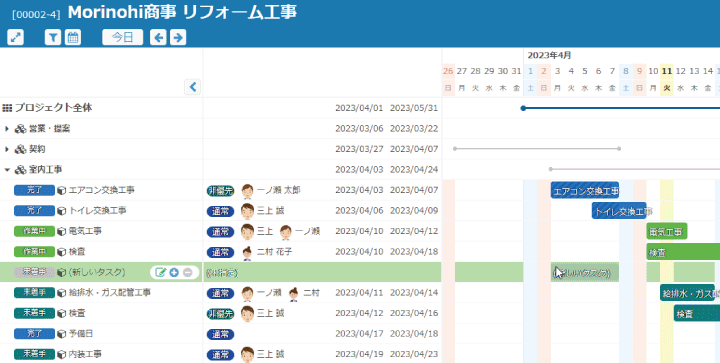Select the エアコン交換工事 Gantt bar
Image resolution: width=720 pixels, height=363 pixels.
[x=585, y=190]
